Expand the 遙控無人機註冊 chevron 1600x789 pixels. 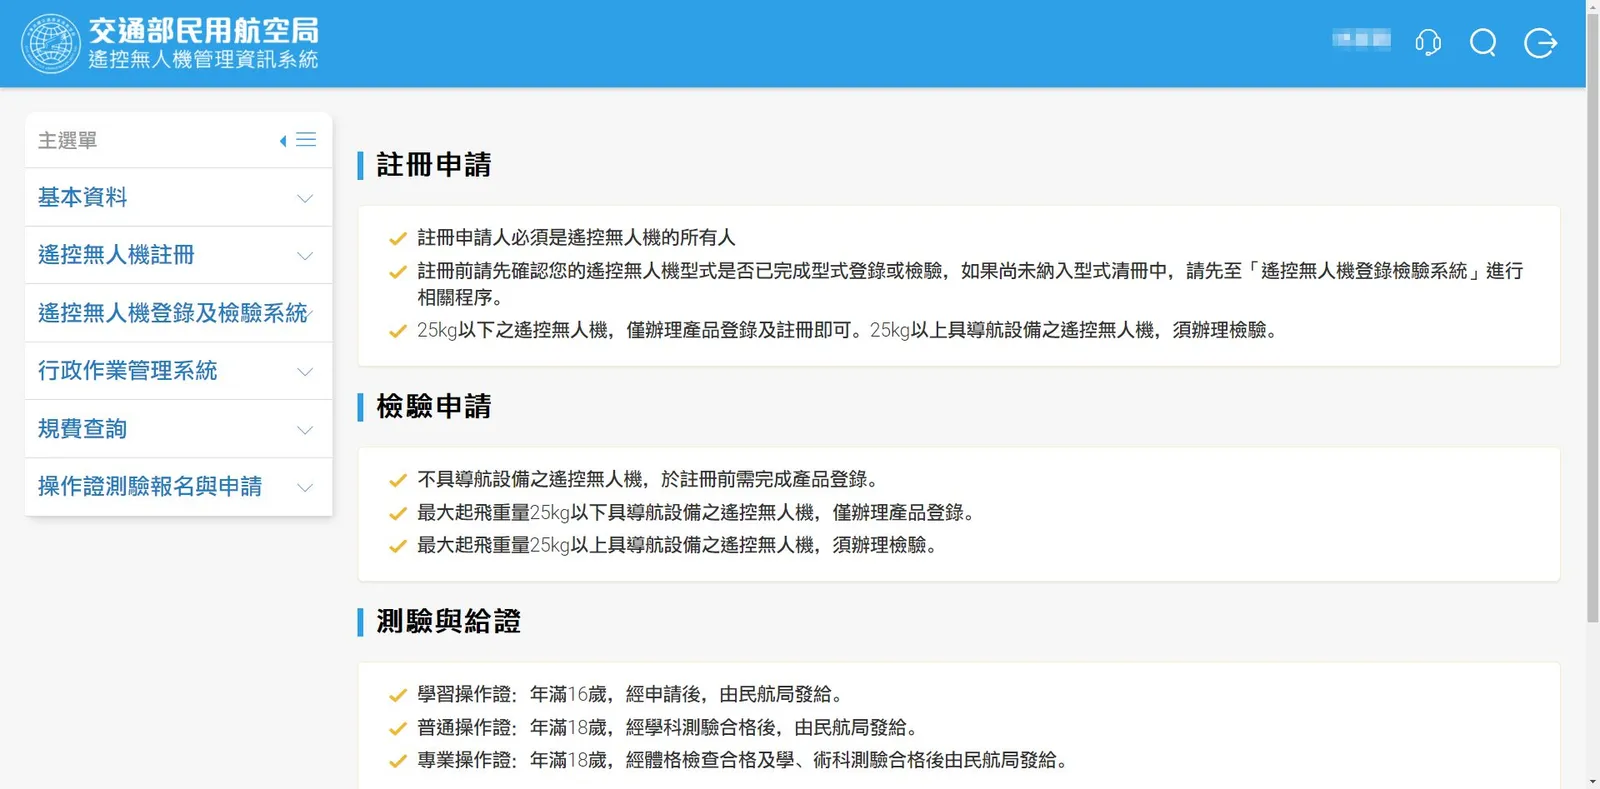[x=305, y=256]
